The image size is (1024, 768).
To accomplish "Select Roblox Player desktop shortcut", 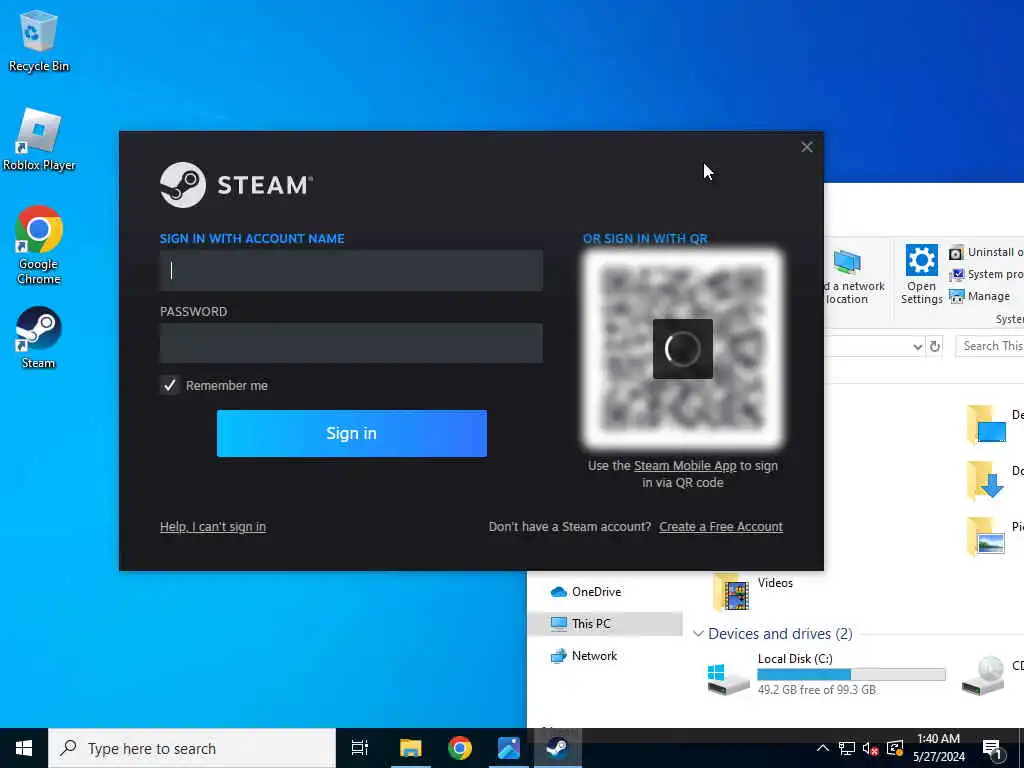I will [39, 140].
